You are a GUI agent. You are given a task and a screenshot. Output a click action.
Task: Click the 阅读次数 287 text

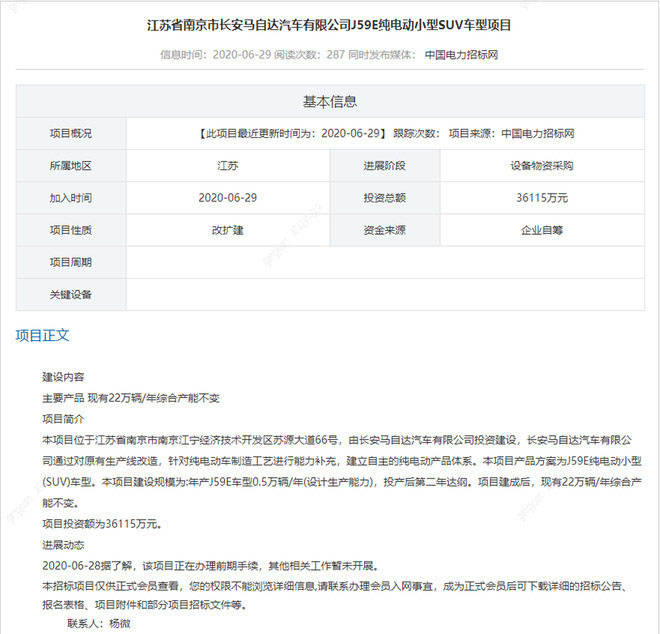coord(309,55)
